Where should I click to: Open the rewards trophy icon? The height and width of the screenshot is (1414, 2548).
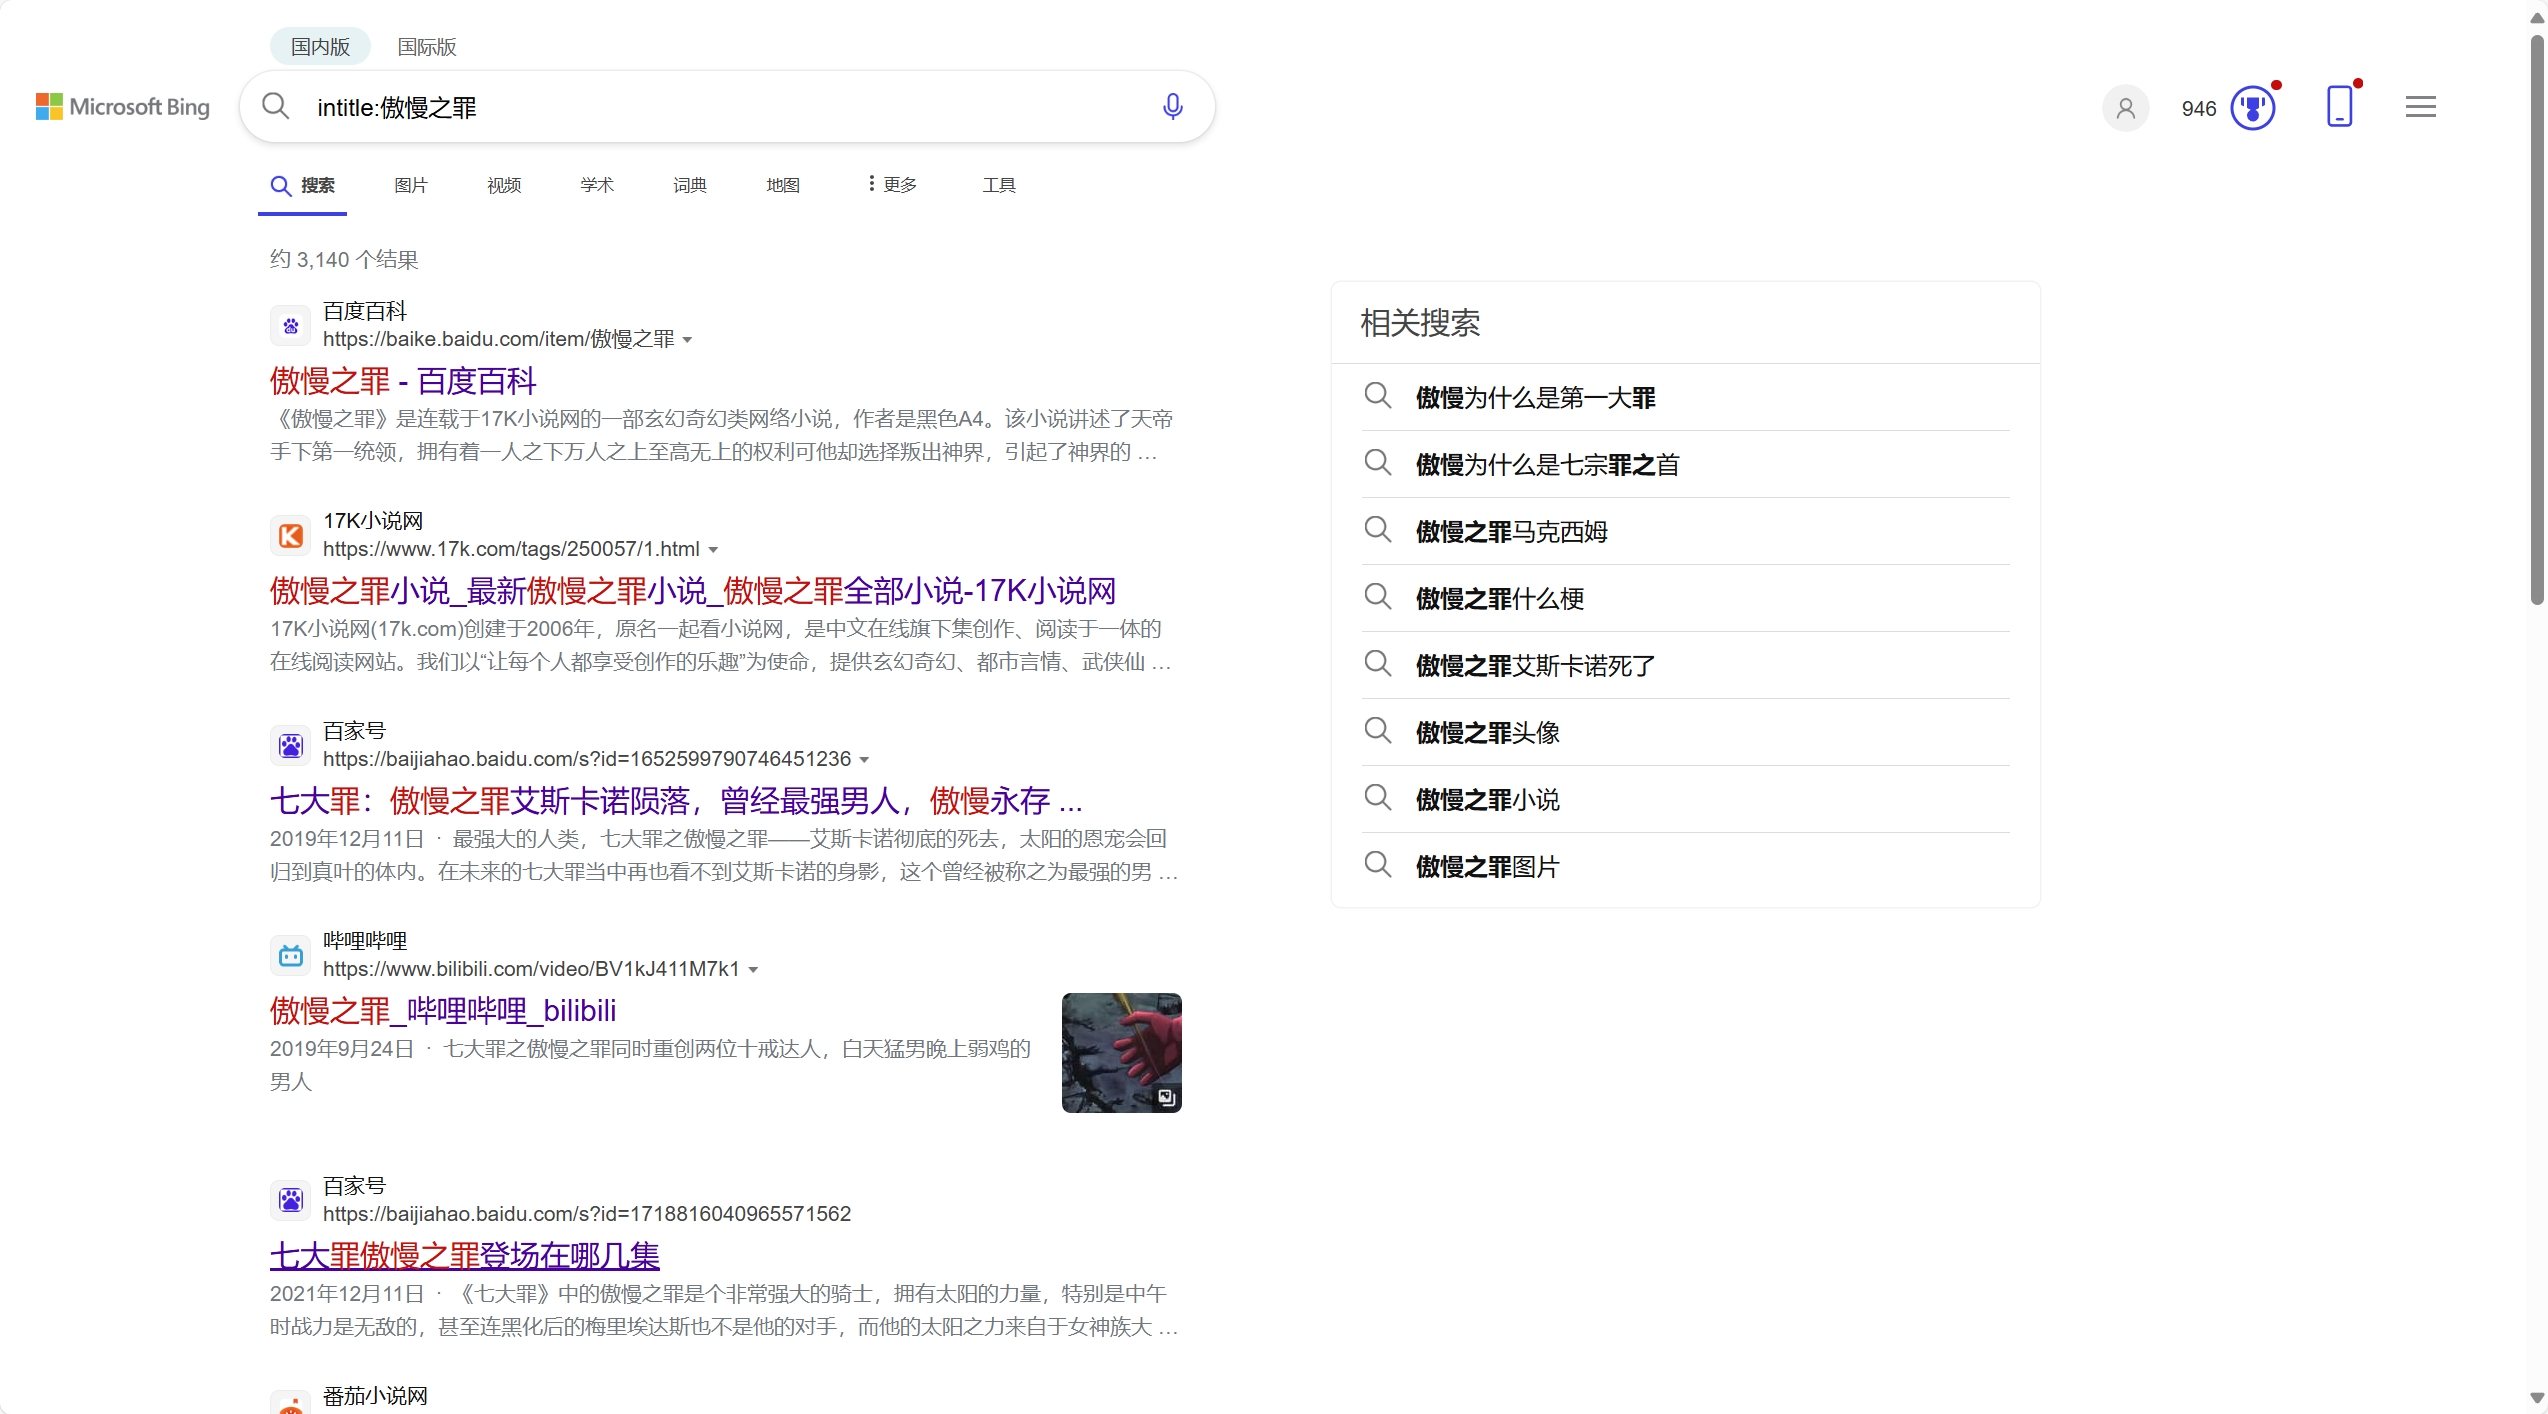2252,107
